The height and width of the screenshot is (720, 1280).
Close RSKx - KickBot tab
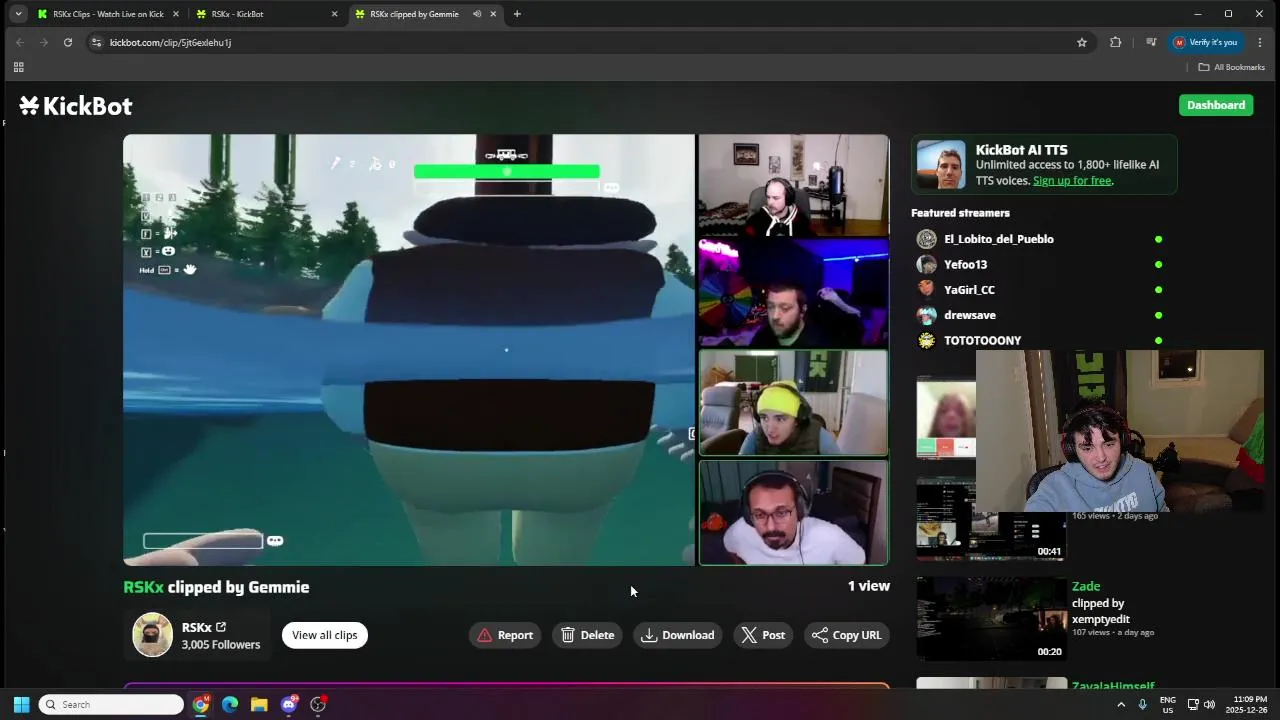(x=334, y=14)
